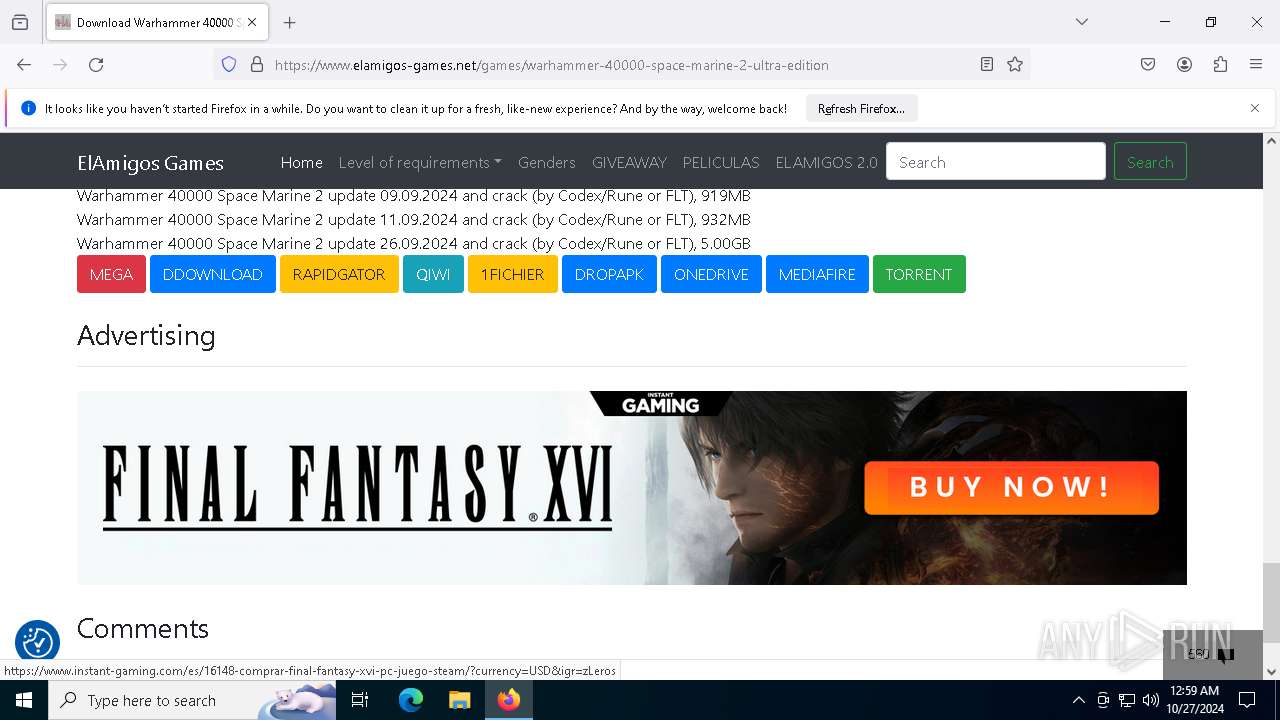This screenshot has width=1280, height=720.
Task: Open GIVEAWAY nav link
Action: (629, 162)
